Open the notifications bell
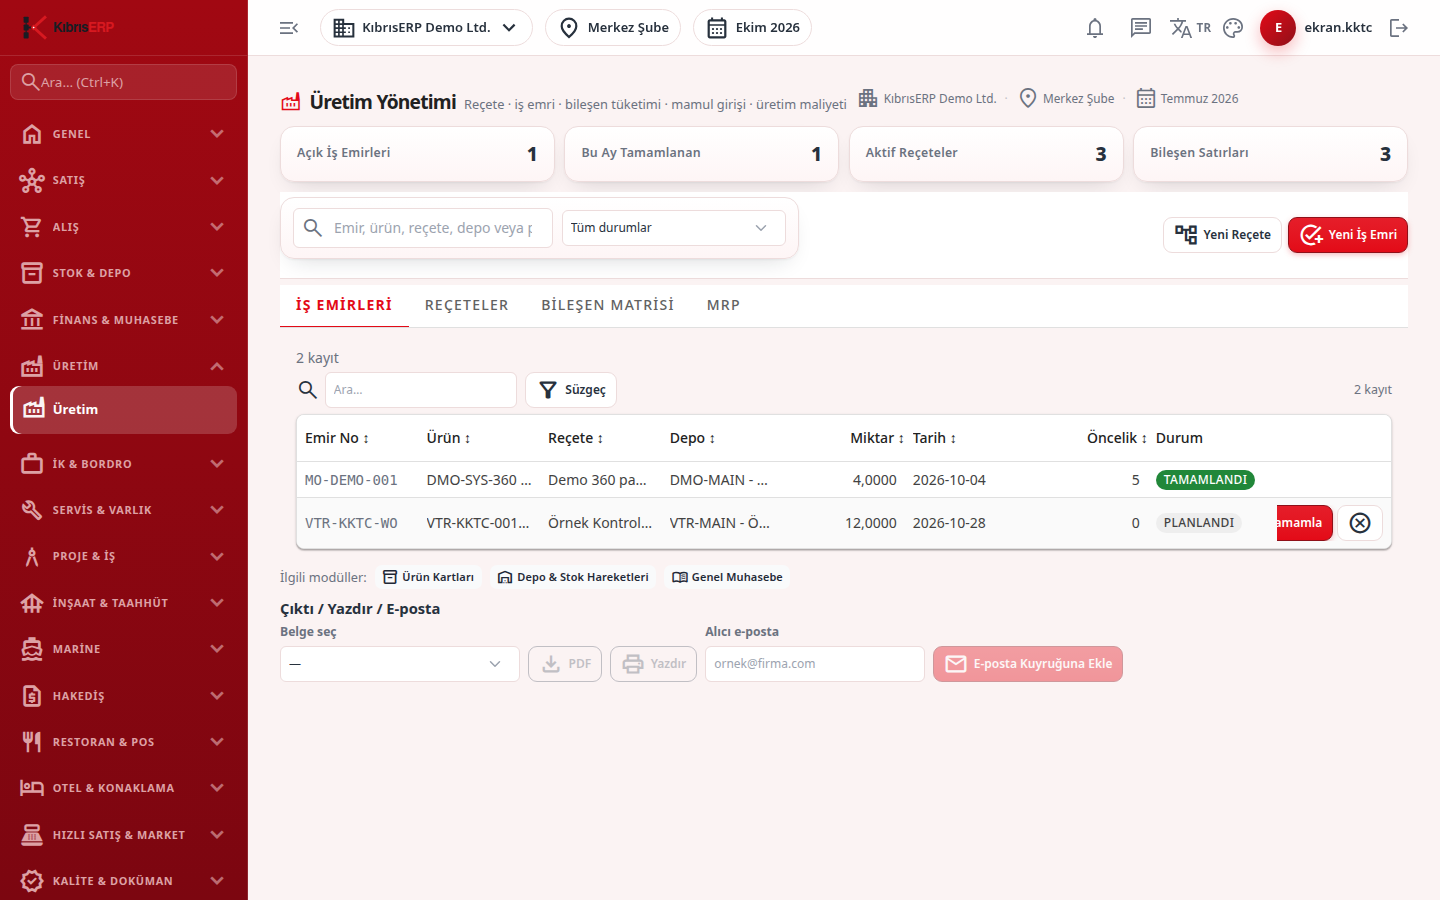This screenshot has height=900, width=1440. (1095, 28)
